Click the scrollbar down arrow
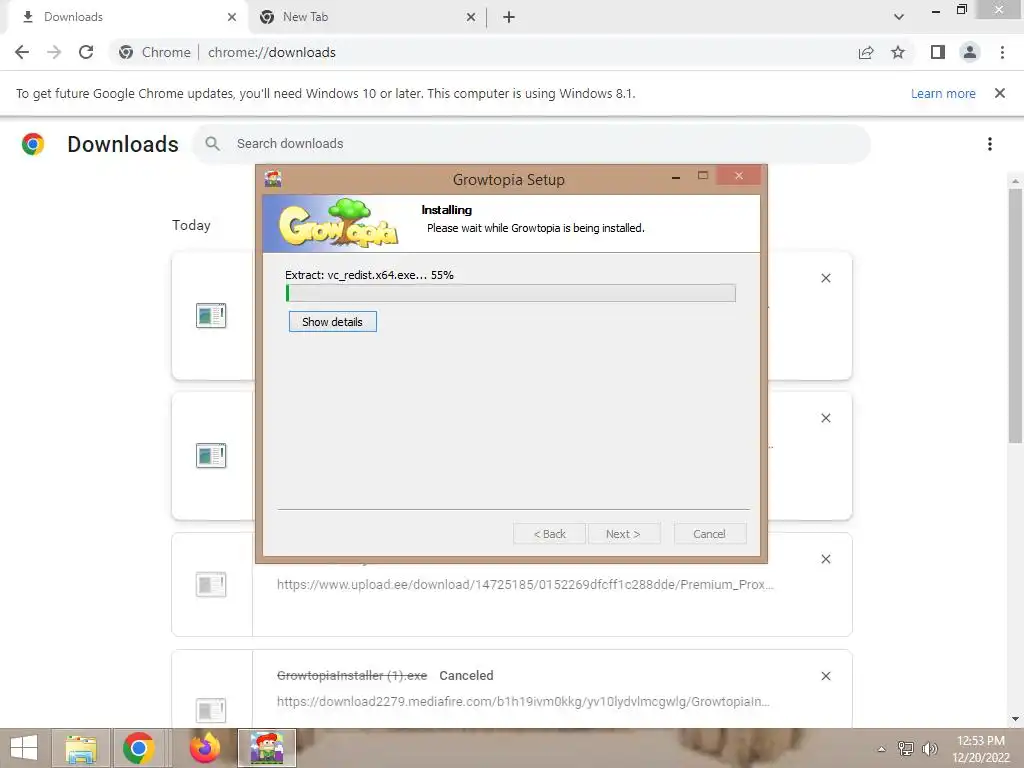 tap(1015, 719)
